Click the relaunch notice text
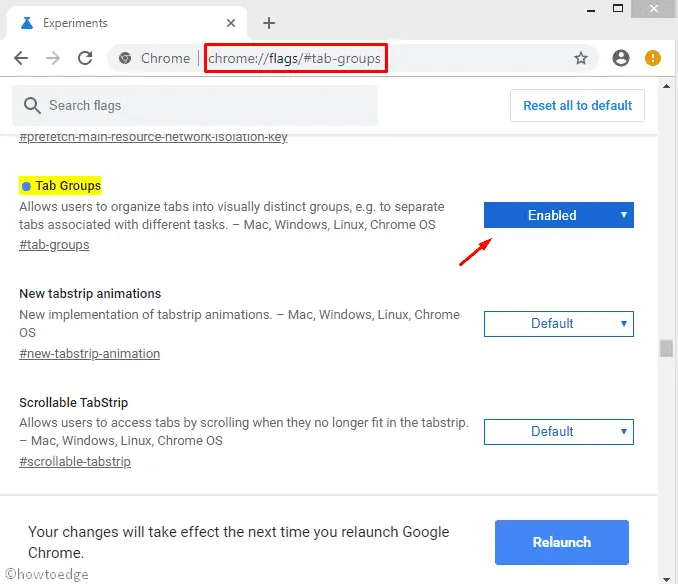The width and height of the screenshot is (678, 584). [x=238, y=542]
